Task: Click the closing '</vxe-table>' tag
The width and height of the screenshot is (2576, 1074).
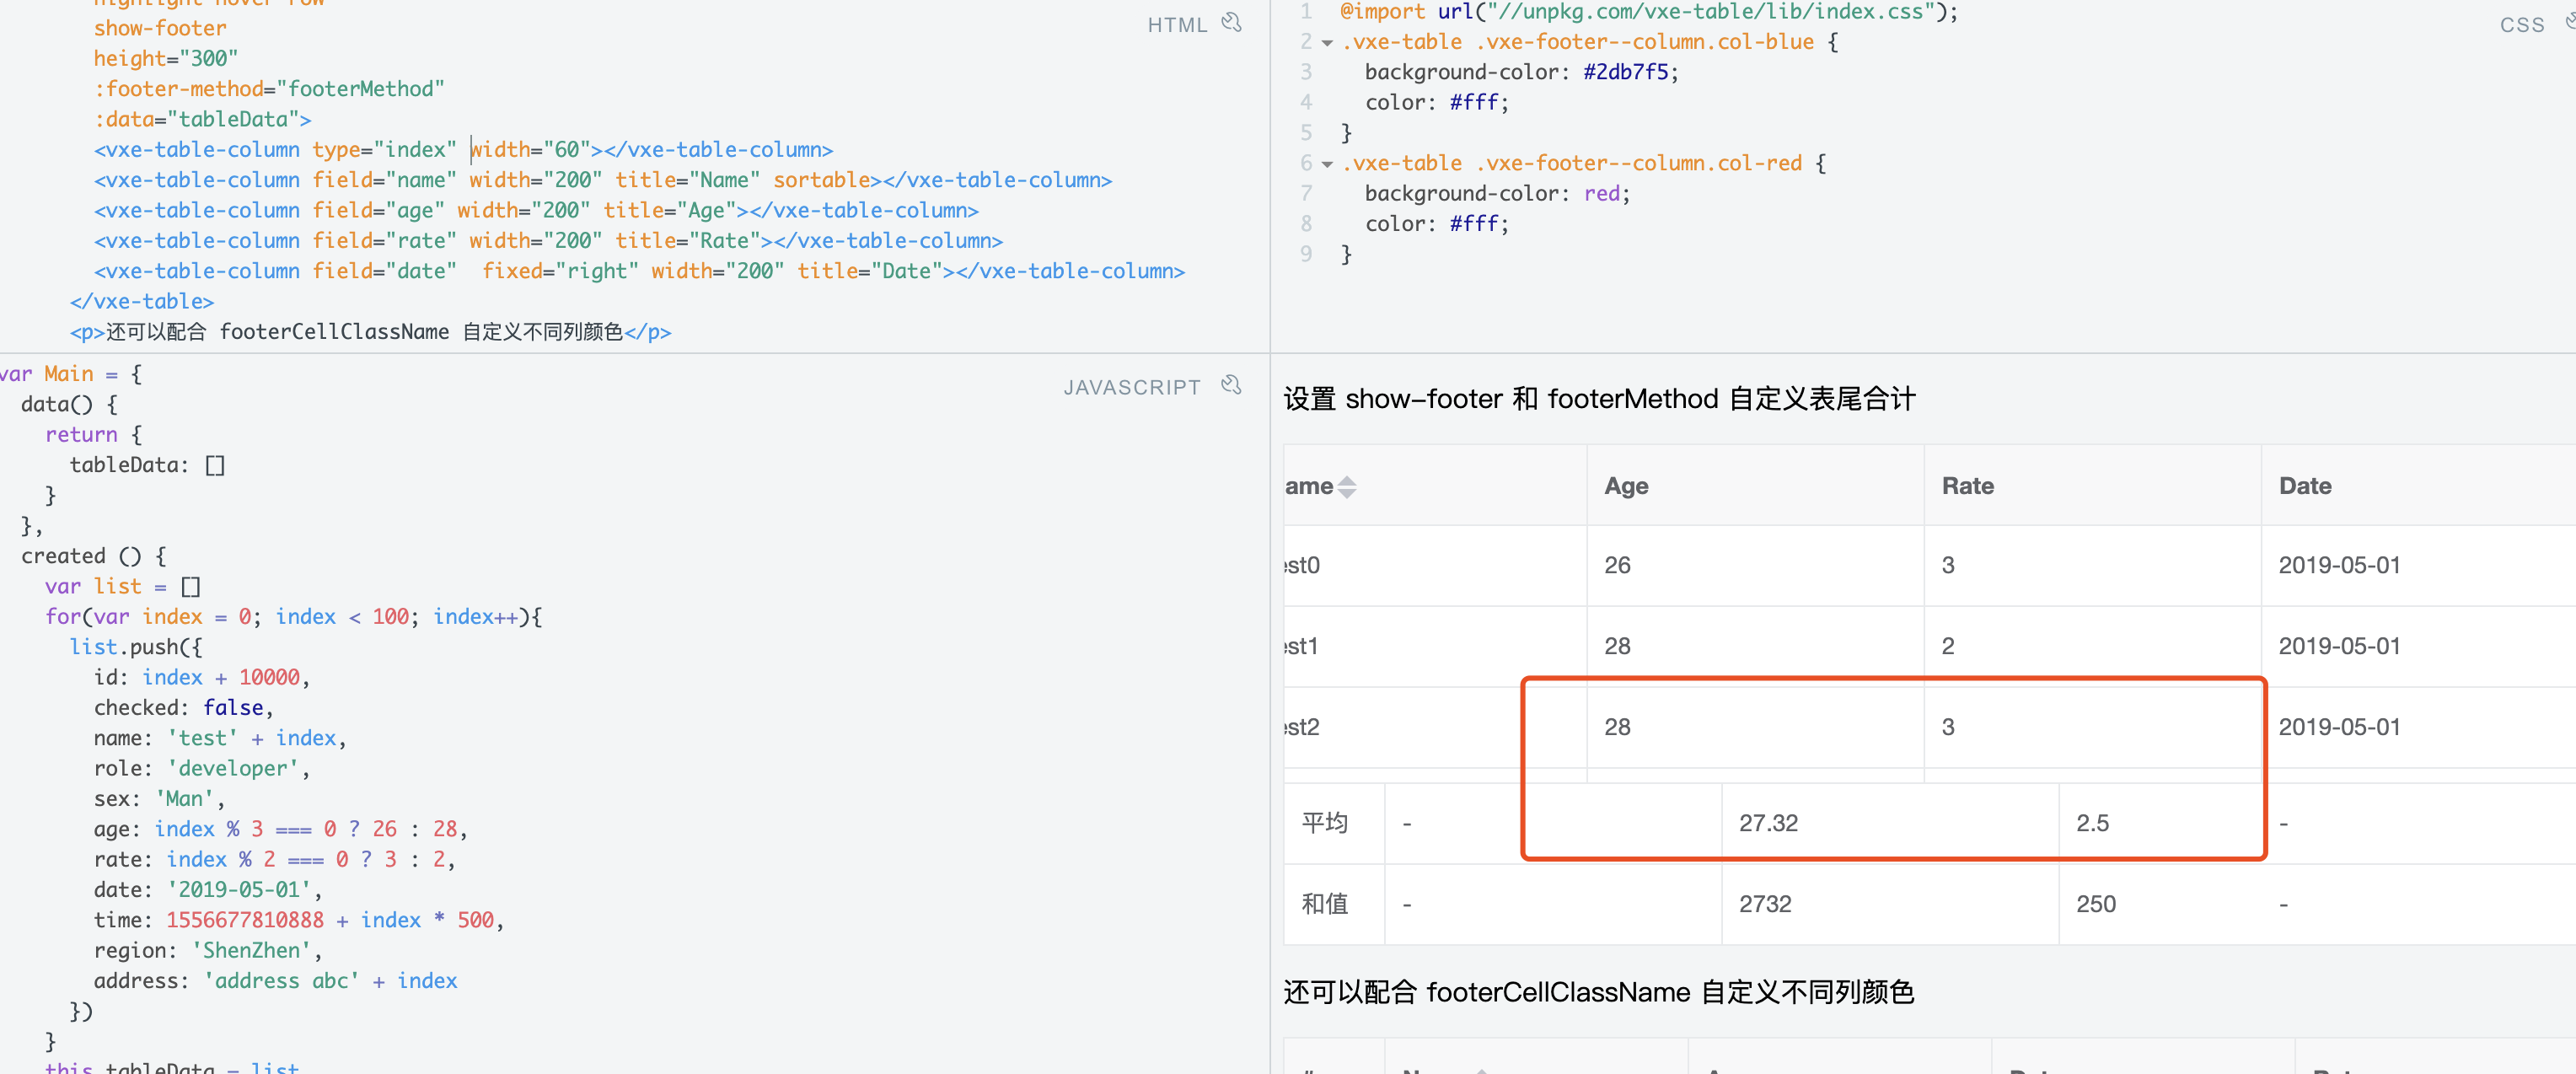Action: [x=142, y=302]
